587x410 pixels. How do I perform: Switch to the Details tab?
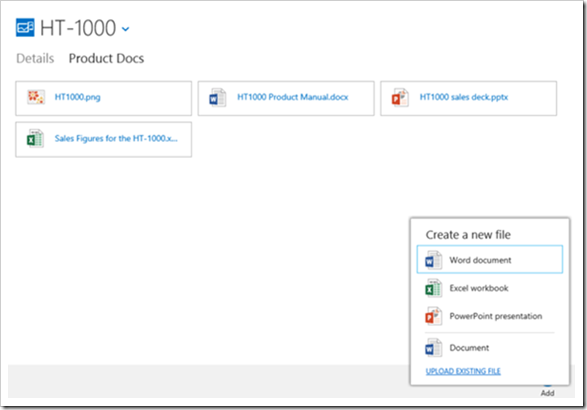(x=35, y=58)
